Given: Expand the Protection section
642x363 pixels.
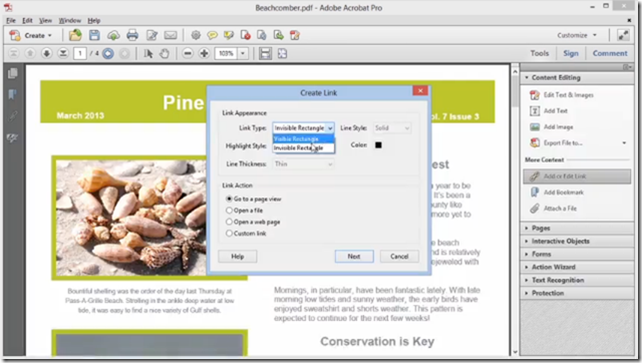Looking at the screenshot, I should pos(577,293).
